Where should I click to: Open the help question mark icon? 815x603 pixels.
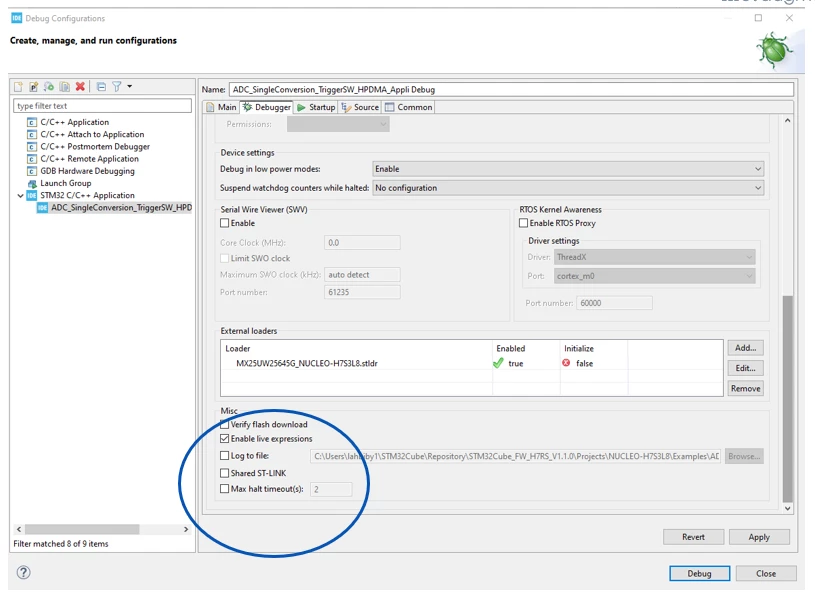(x=23, y=572)
